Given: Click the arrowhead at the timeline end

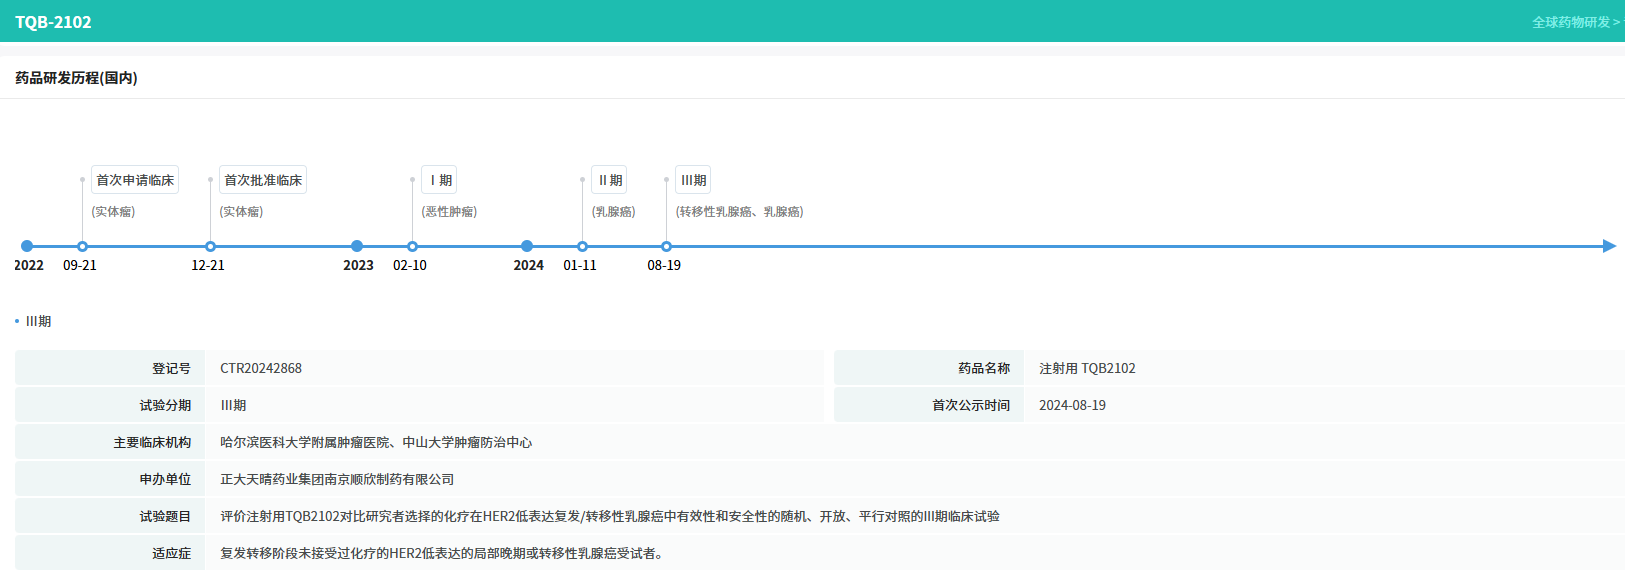Looking at the screenshot, I should coord(1608,246).
